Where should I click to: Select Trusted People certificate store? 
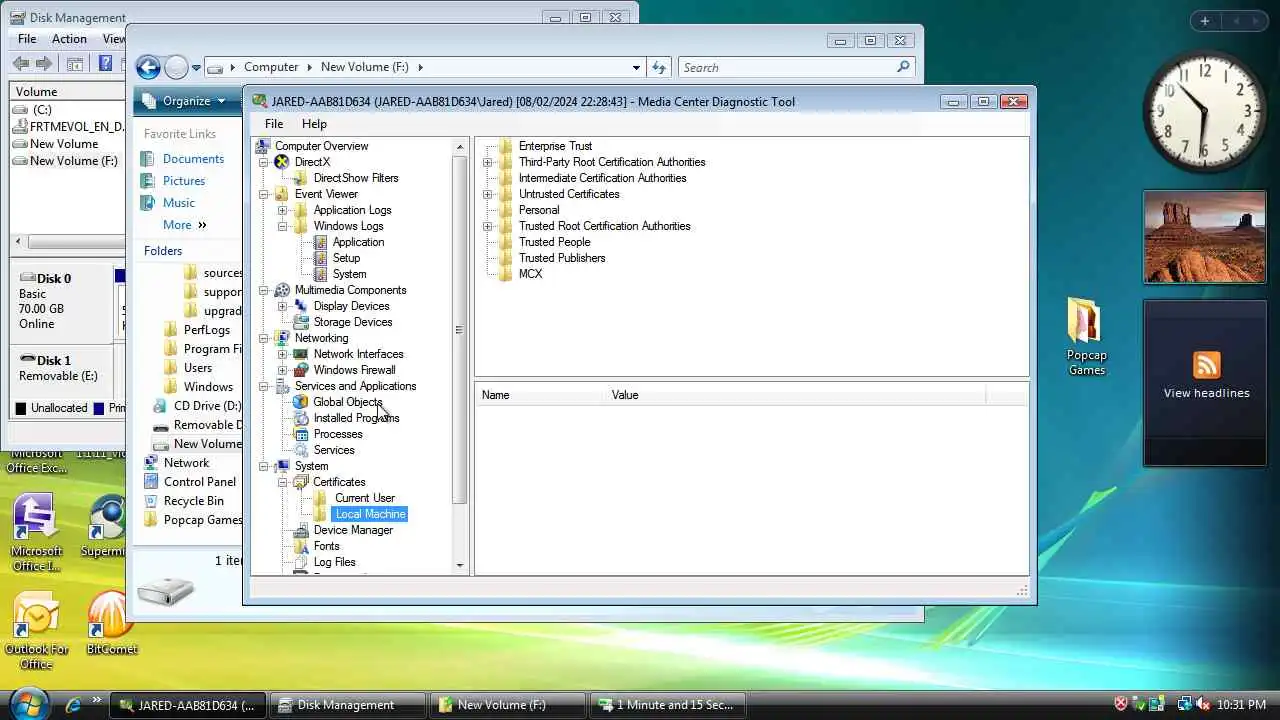pyautogui.click(x=554, y=242)
